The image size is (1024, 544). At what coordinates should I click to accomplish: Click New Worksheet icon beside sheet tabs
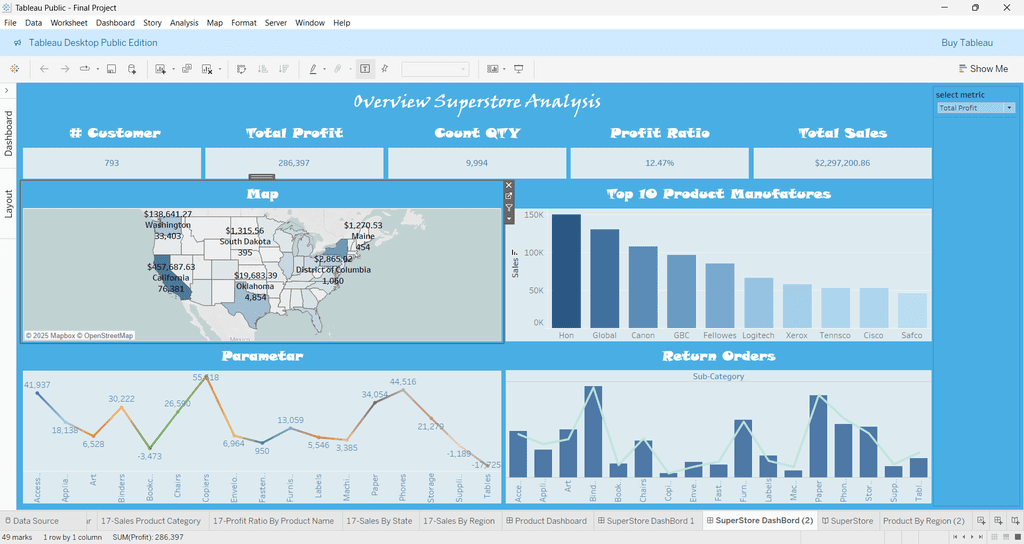[x=981, y=520]
